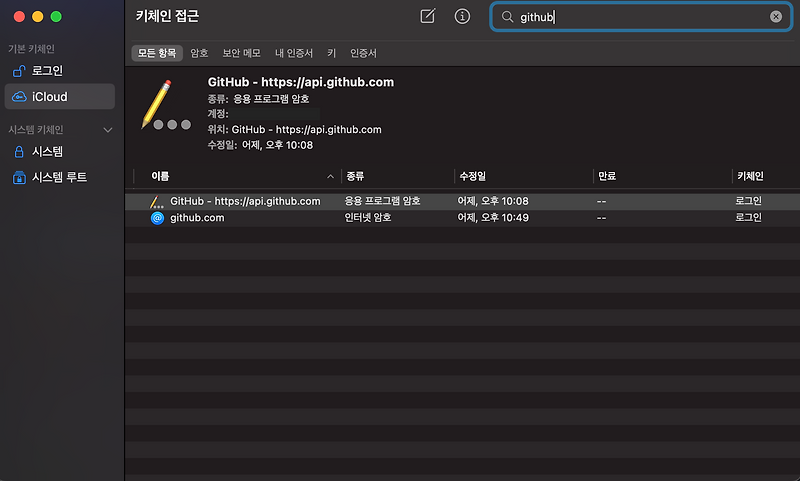Click the 위치 line in detail header
Viewport: 800px width, 481px height.
[x=294, y=130]
